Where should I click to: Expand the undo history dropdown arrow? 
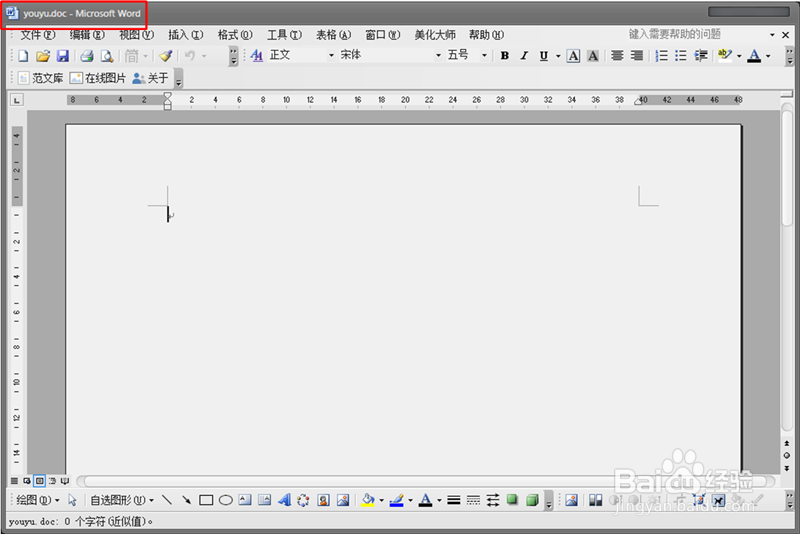[x=204, y=56]
